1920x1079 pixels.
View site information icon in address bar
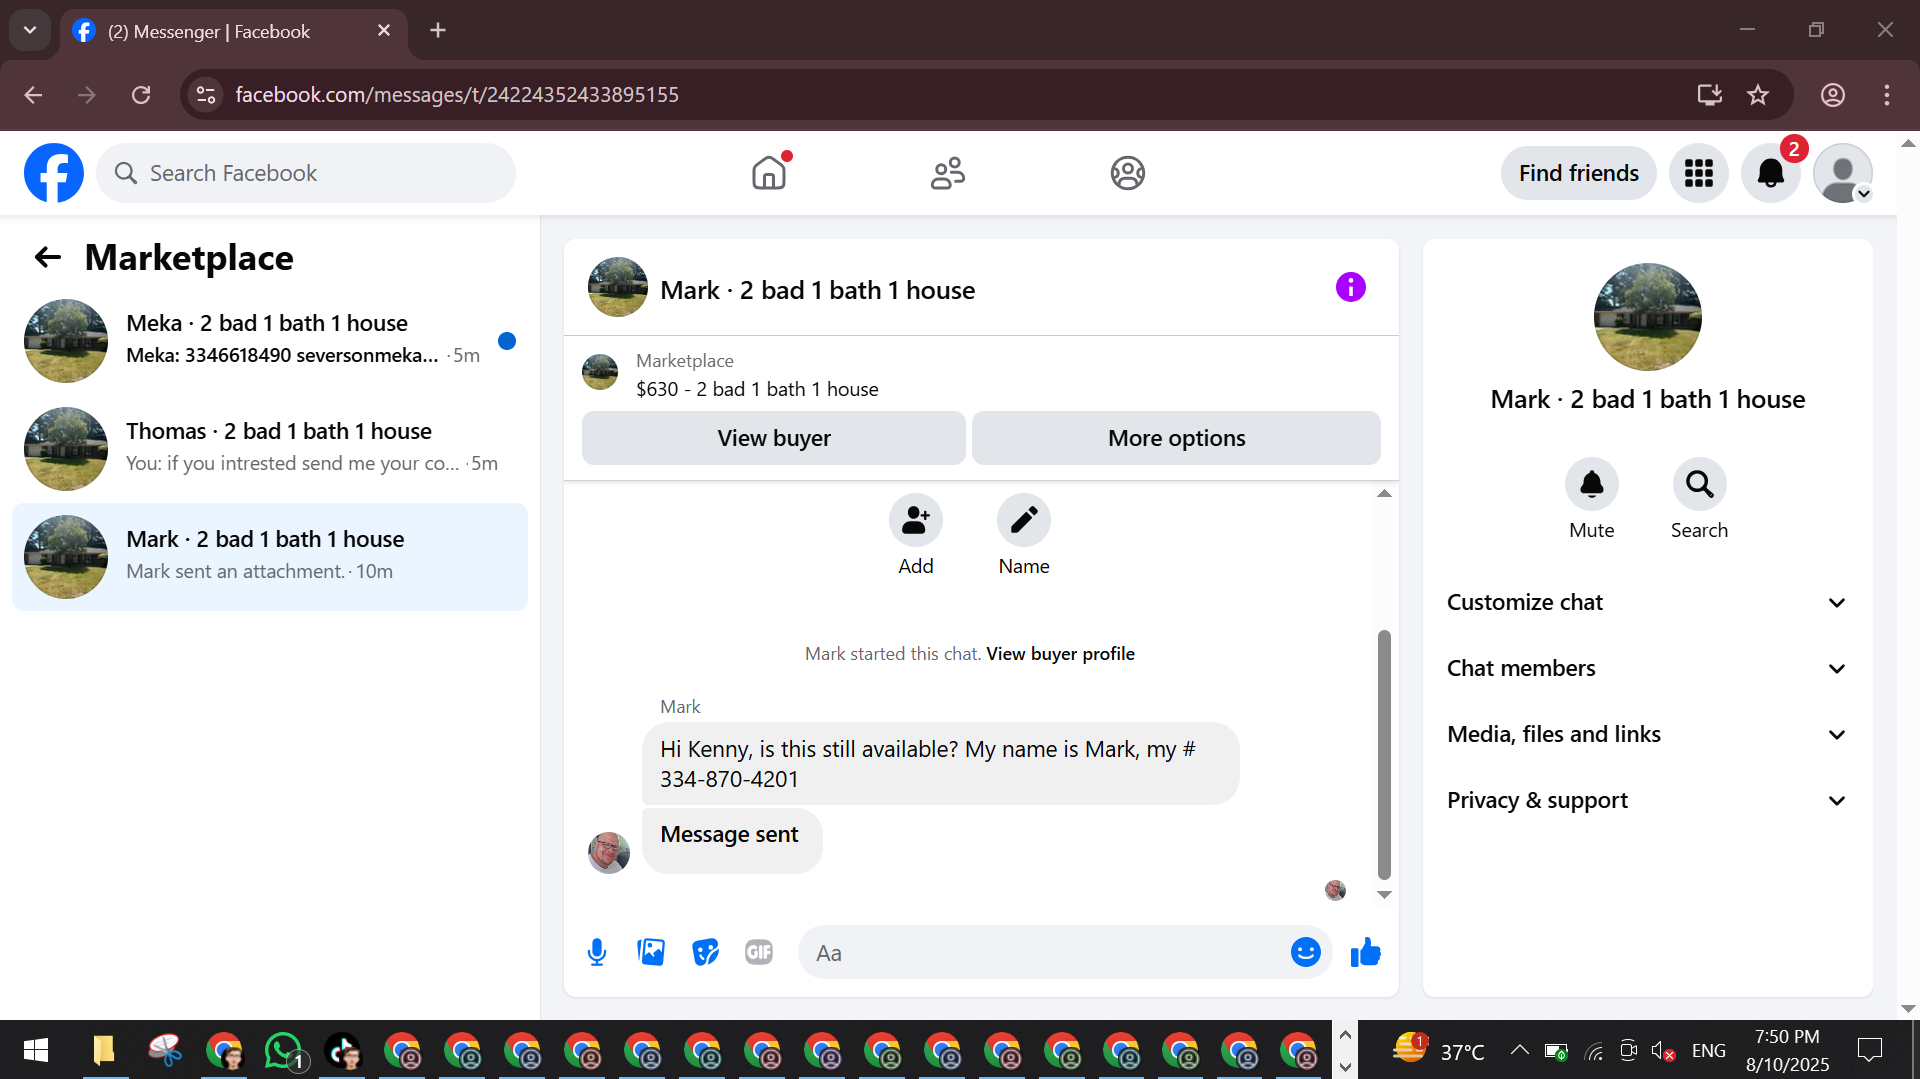pos(206,95)
